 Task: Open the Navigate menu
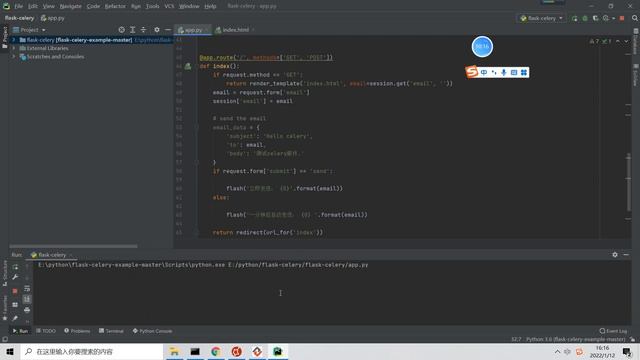(71, 6)
